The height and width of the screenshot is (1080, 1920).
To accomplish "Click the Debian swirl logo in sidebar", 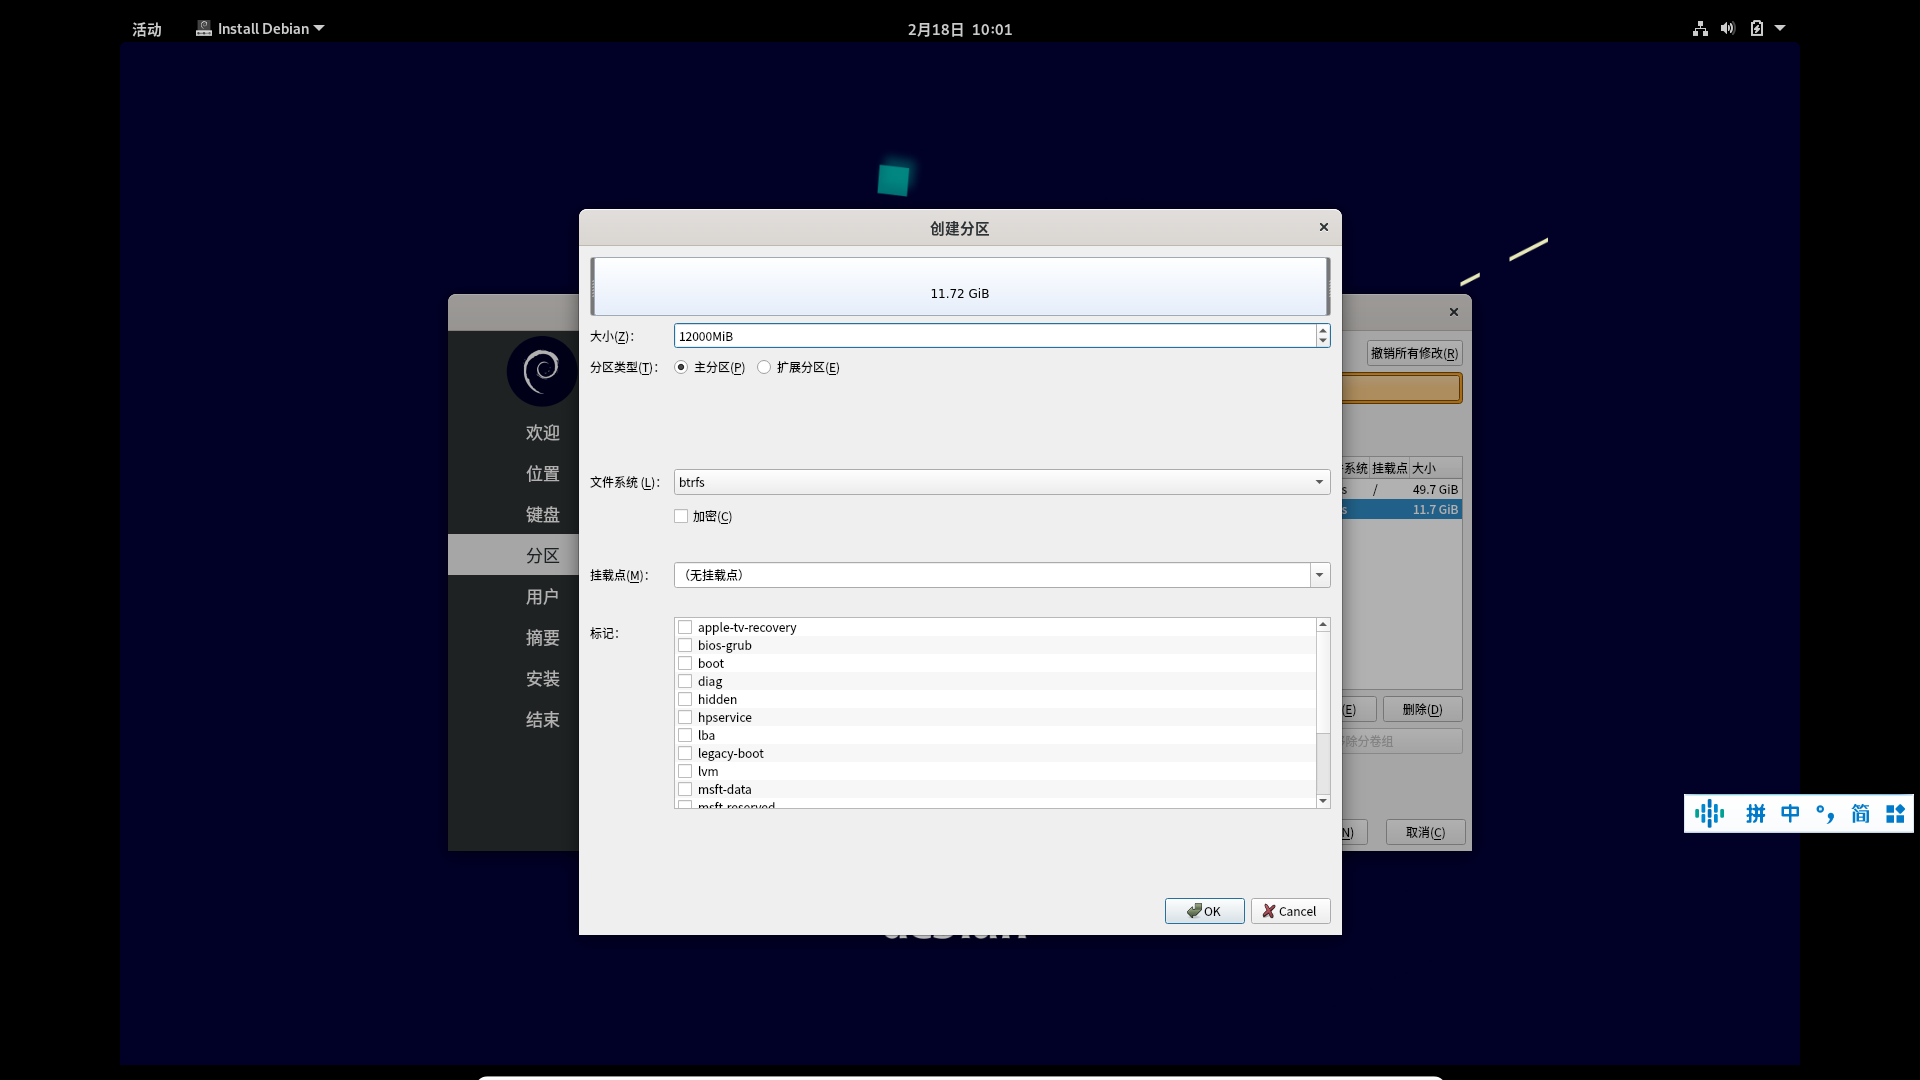I will pyautogui.click(x=541, y=371).
